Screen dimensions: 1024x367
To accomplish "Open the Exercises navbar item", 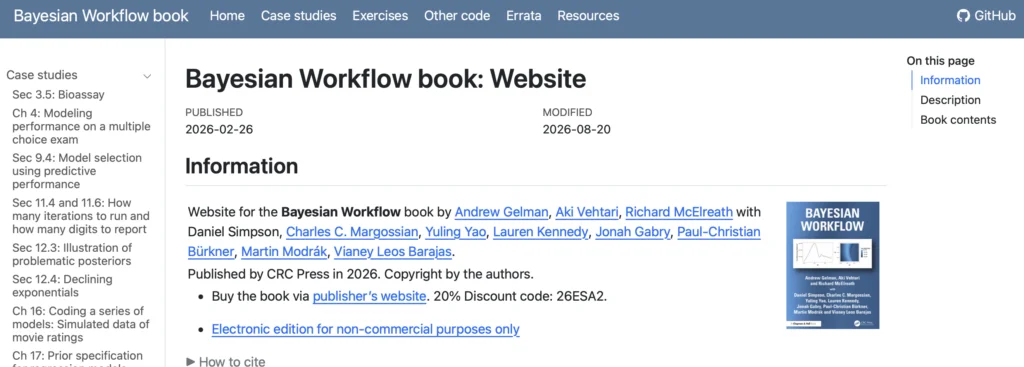I will coord(380,16).
